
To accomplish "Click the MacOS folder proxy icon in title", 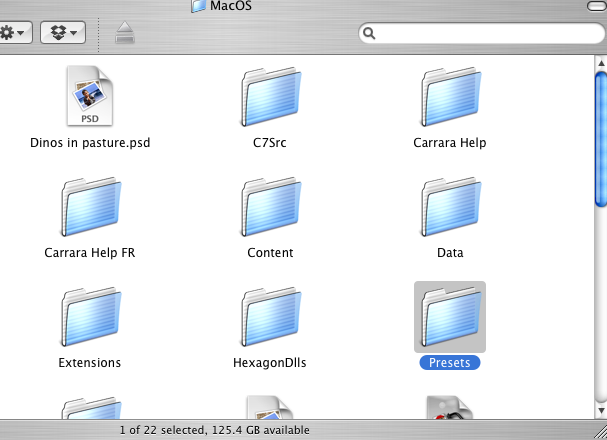I will coord(198,6).
